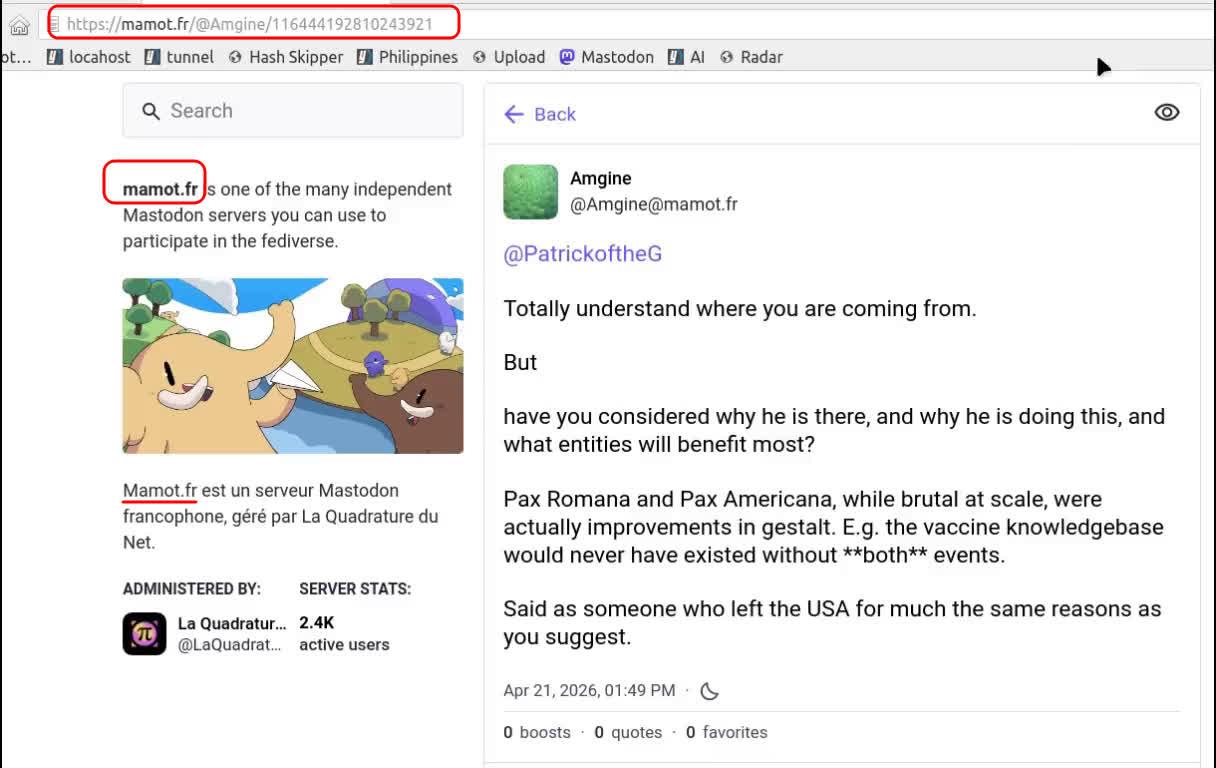Screen dimensions: 1216x768
Task: Open the localhost bookmark
Action: click(x=89, y=57)
